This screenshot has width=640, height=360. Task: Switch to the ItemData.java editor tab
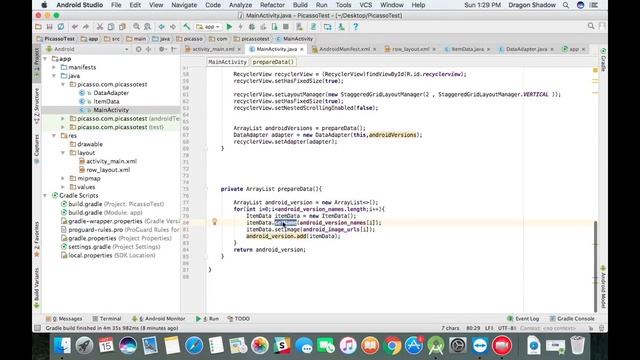[467, 49]
